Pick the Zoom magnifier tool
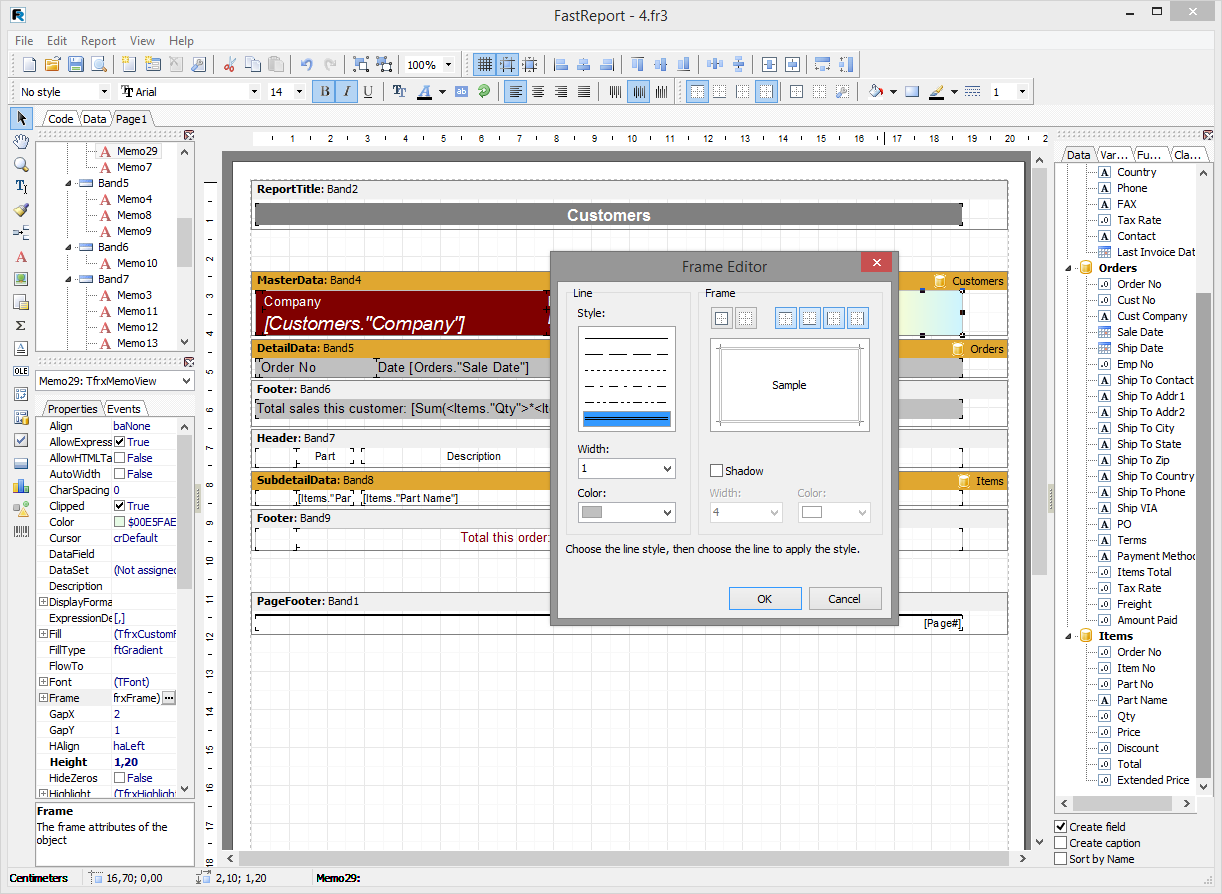1222x894 pixels. 21,164
